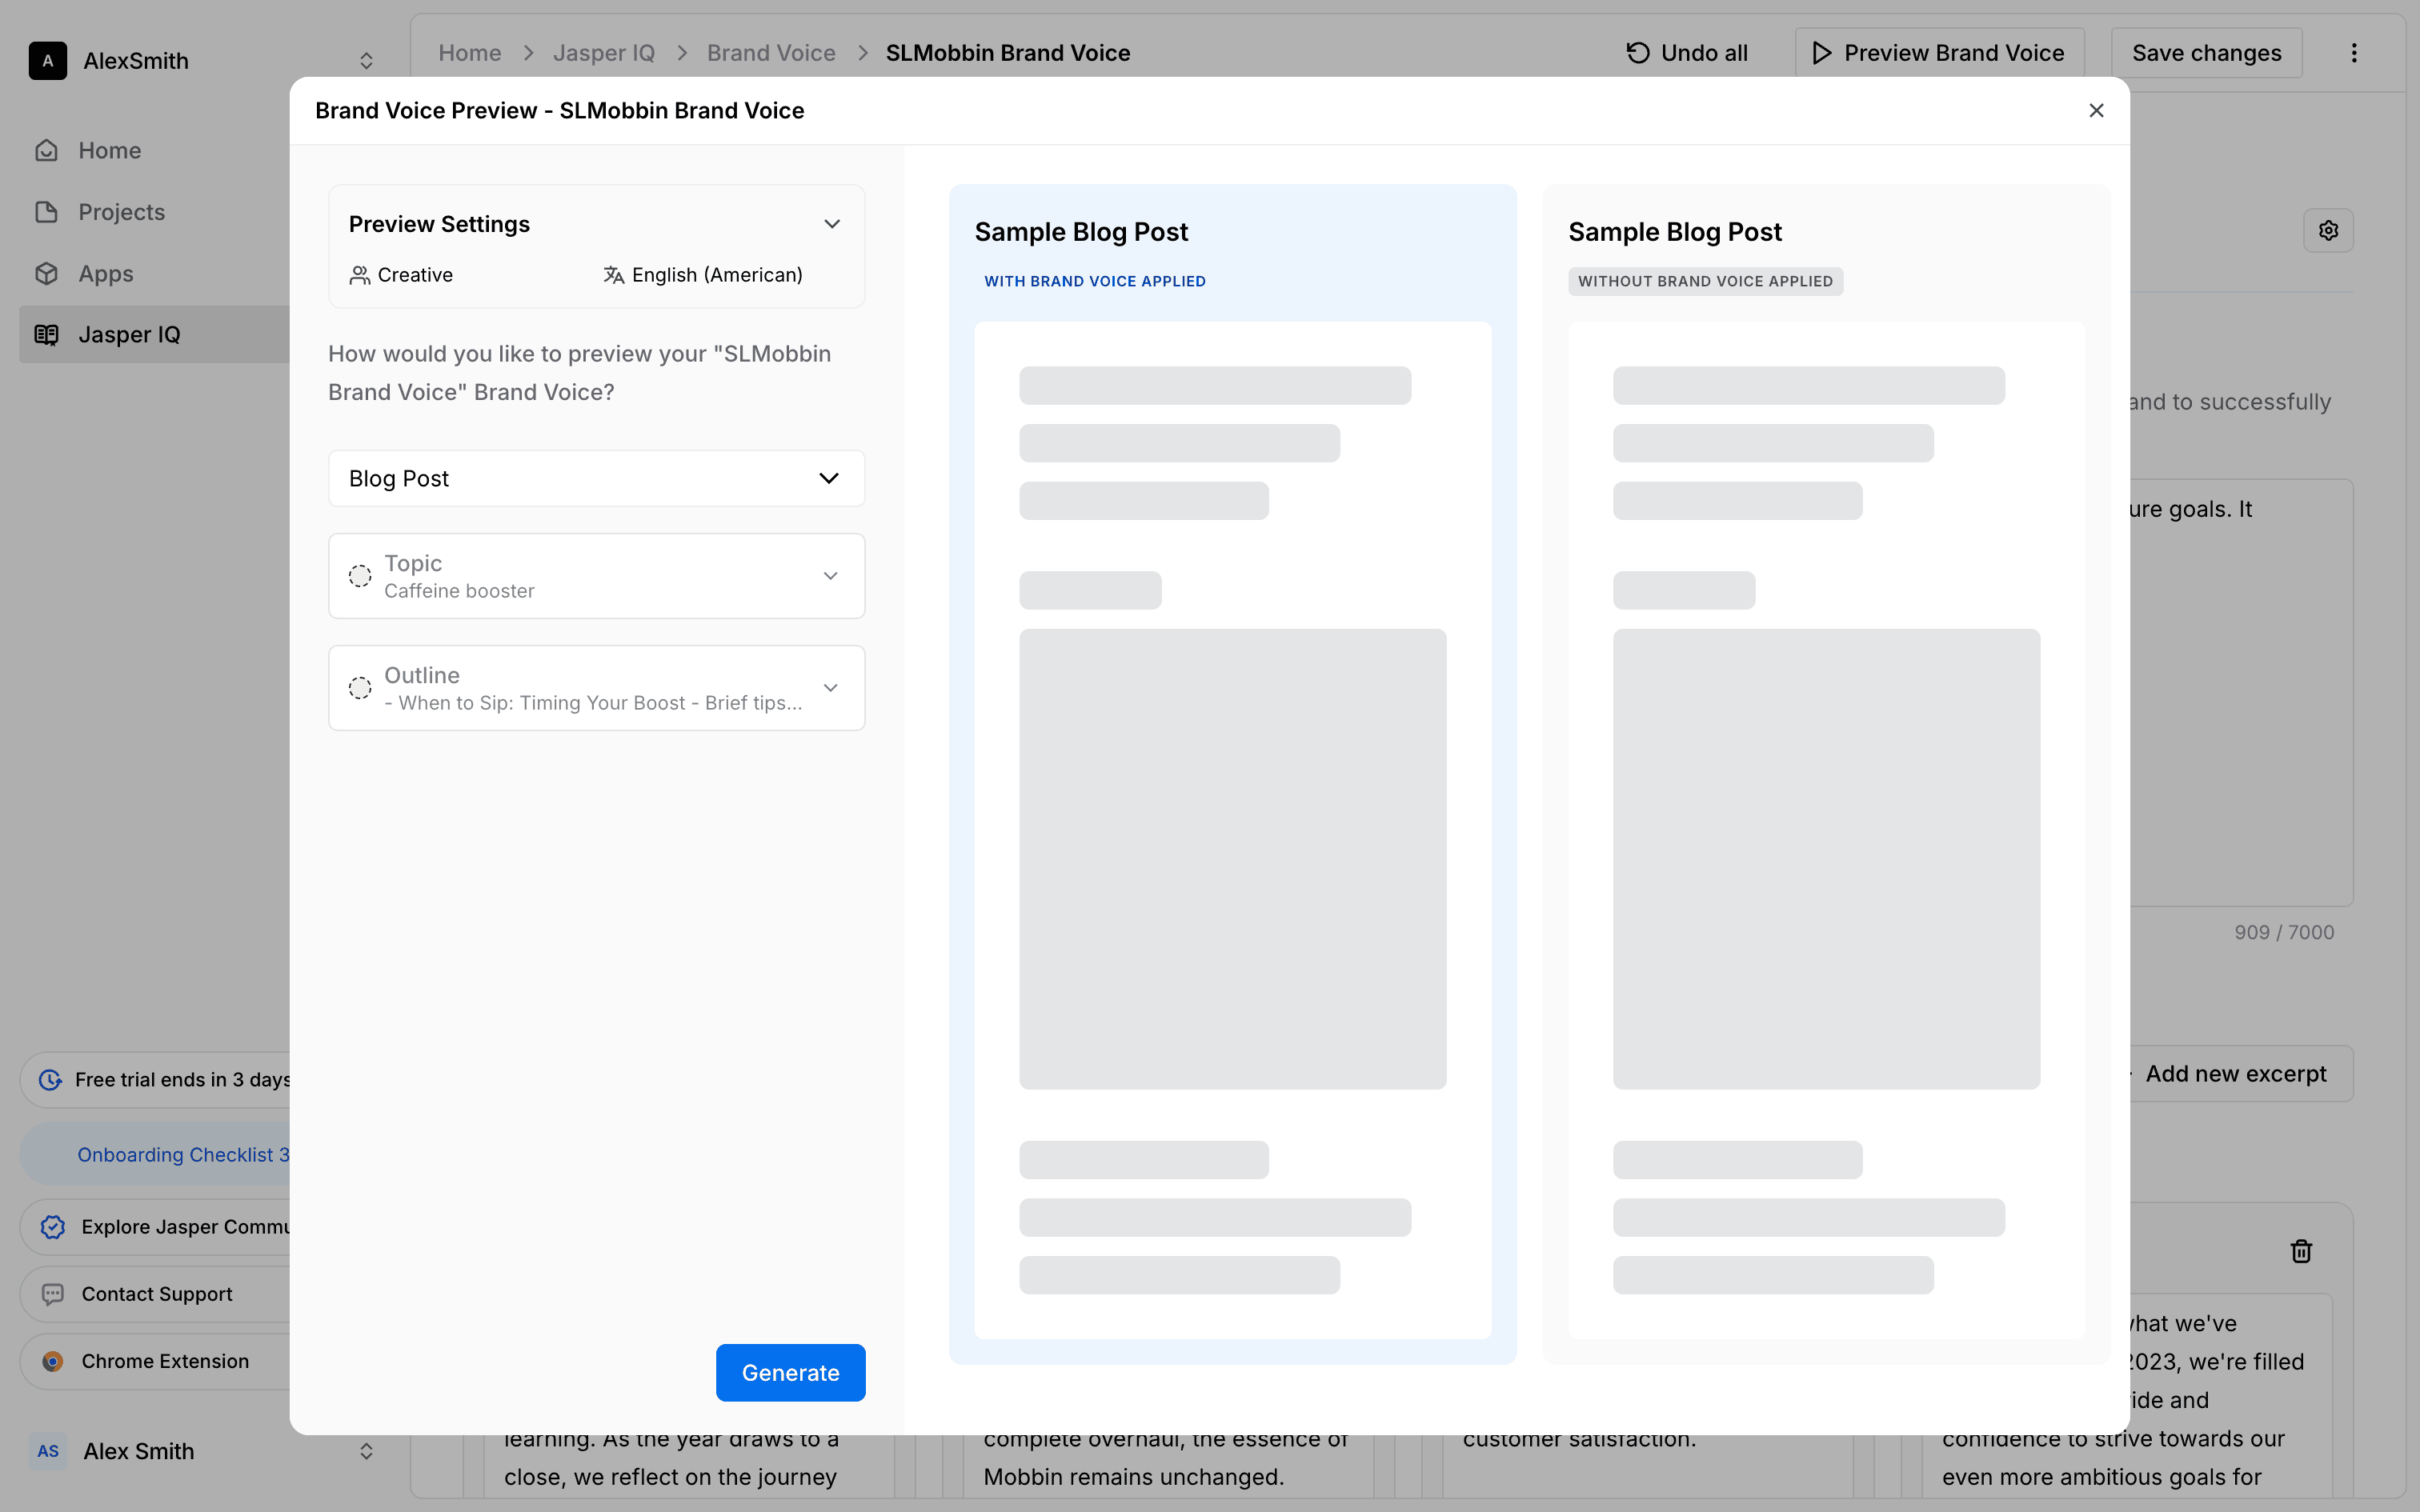Expand the Topic Caffeine booster section
This screenshot has height=1512, width=2420.
click(830, 576)
